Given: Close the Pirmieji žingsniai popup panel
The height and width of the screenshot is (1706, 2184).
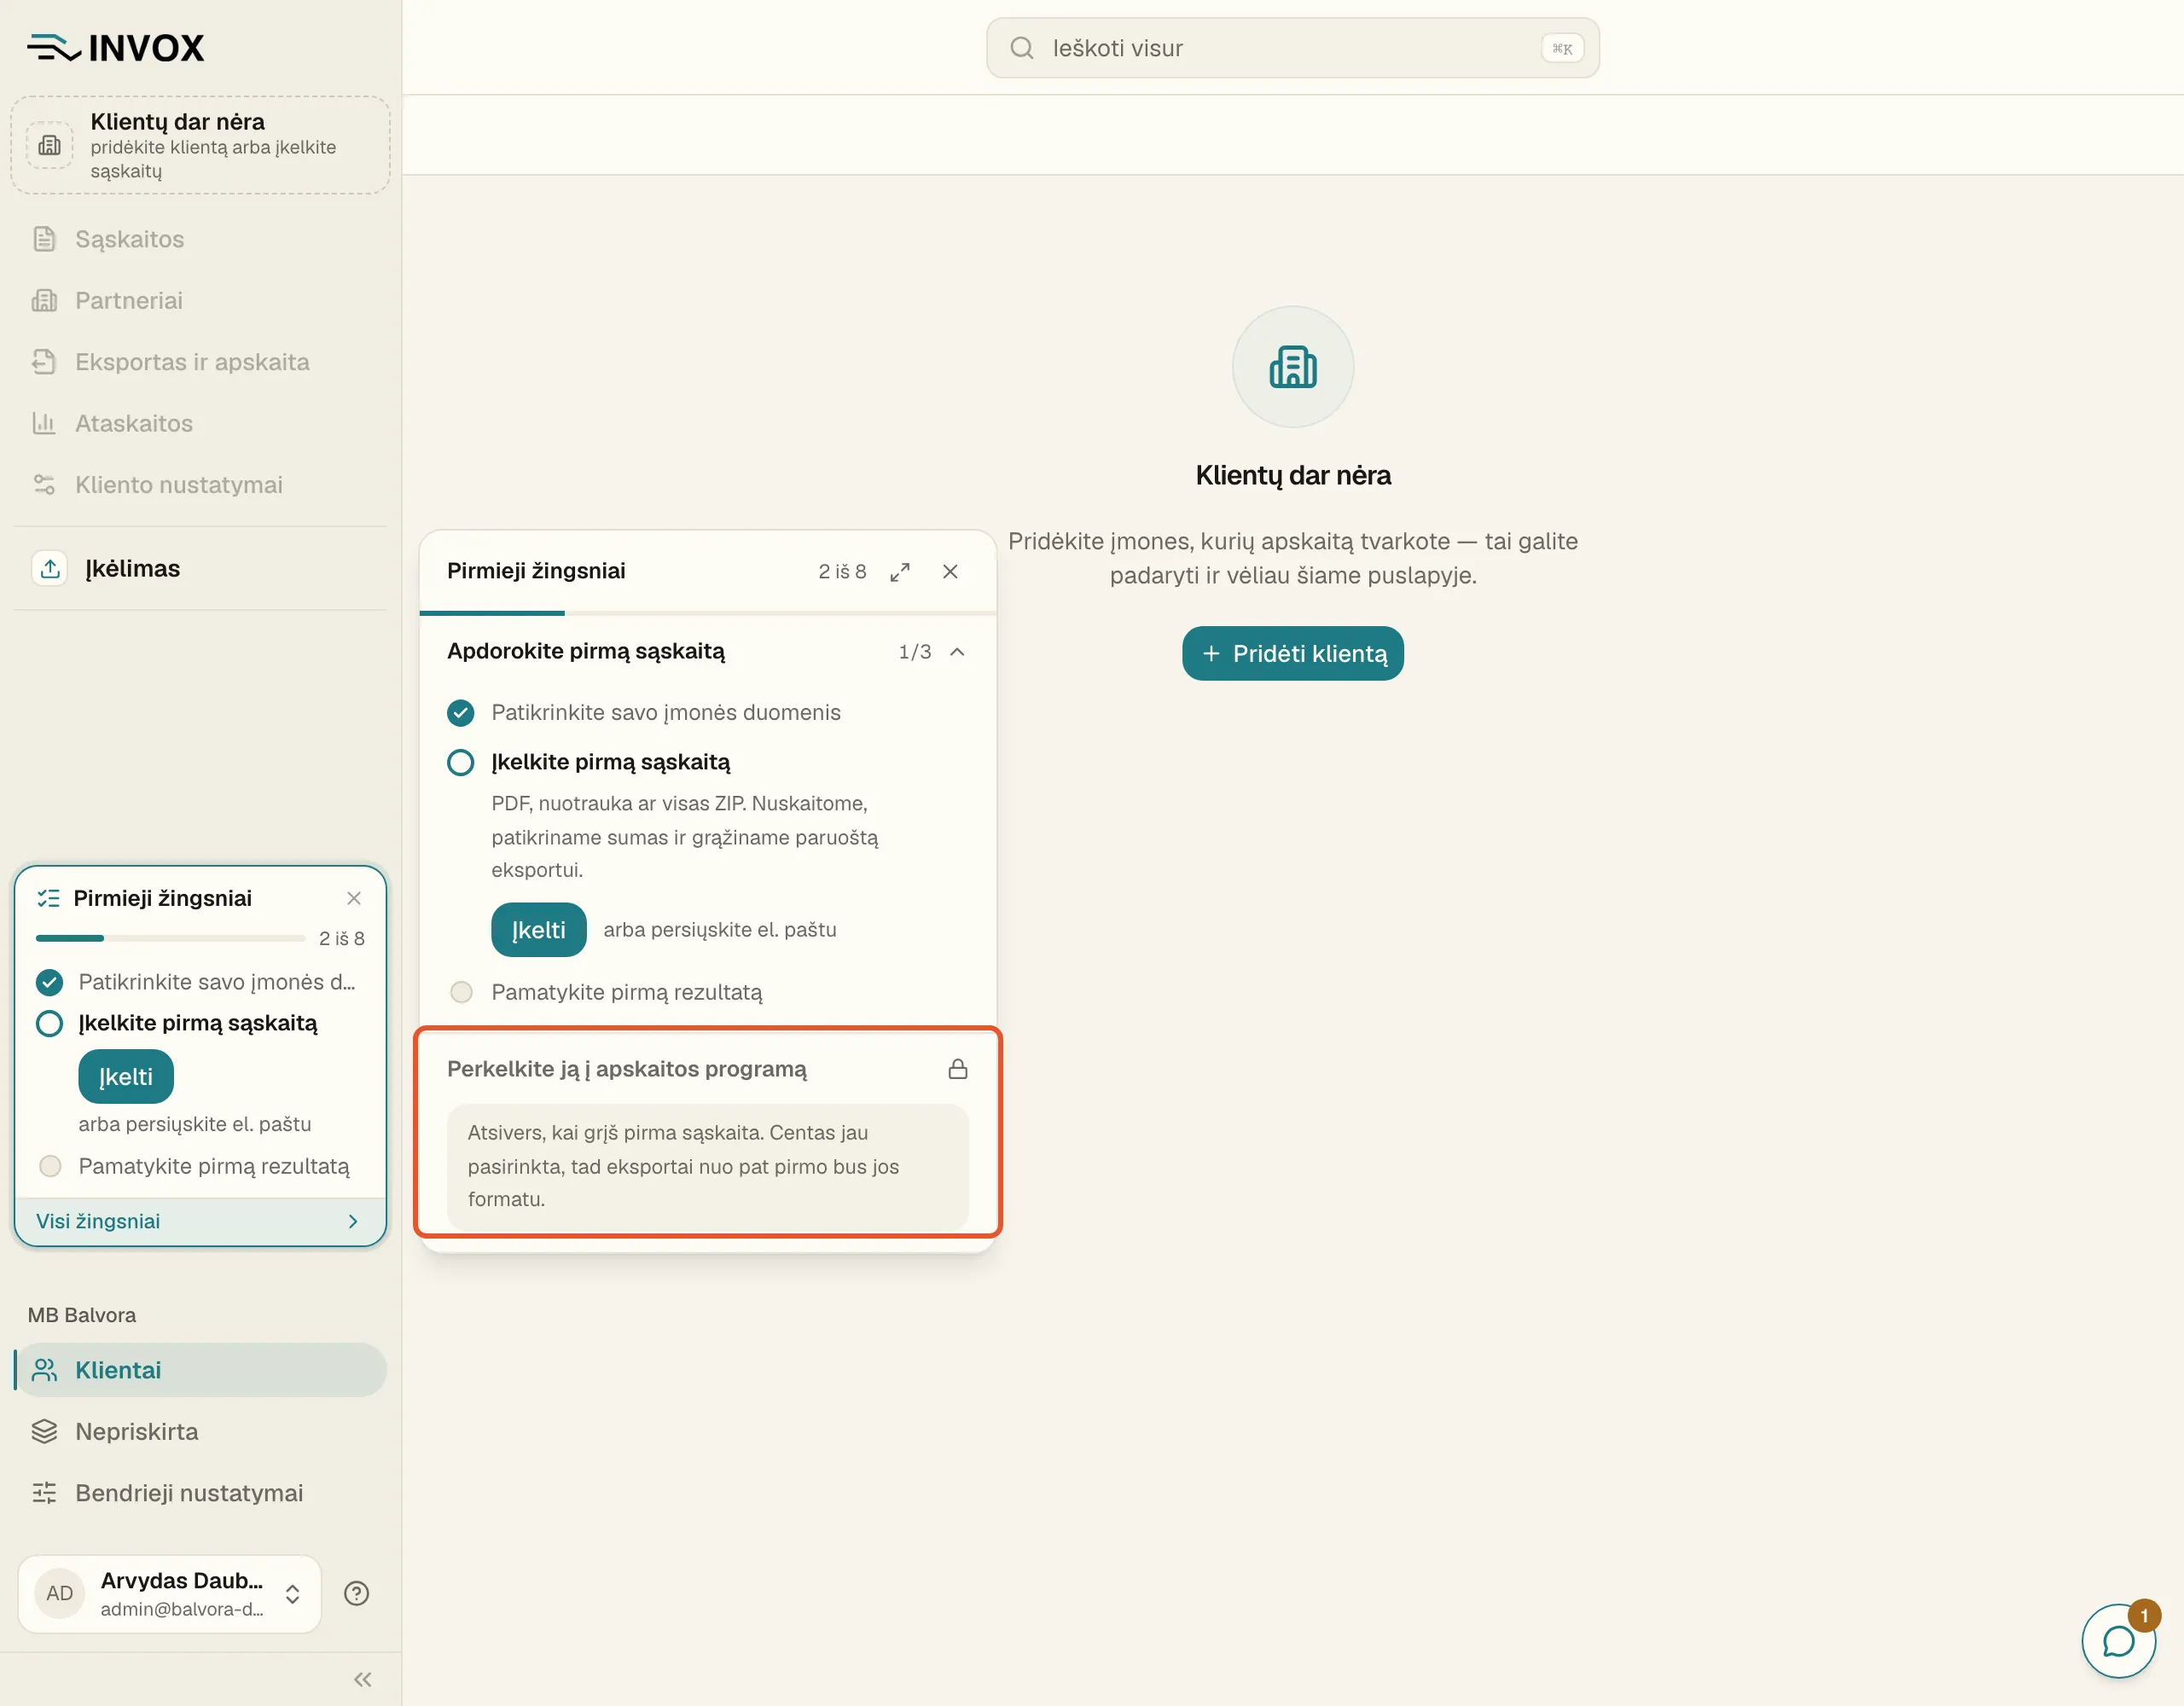Looking at the screenshot, I should pyautogui.click(x=951, y=572).
